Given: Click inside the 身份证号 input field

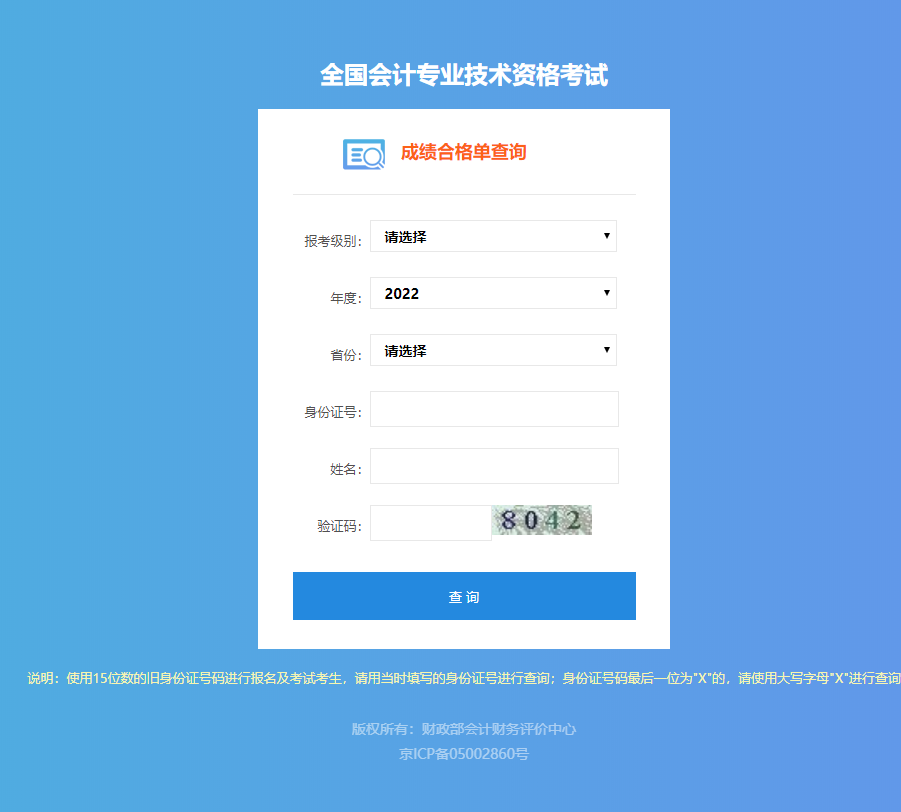Looking at the screenshot, I should tap(493, 408).
